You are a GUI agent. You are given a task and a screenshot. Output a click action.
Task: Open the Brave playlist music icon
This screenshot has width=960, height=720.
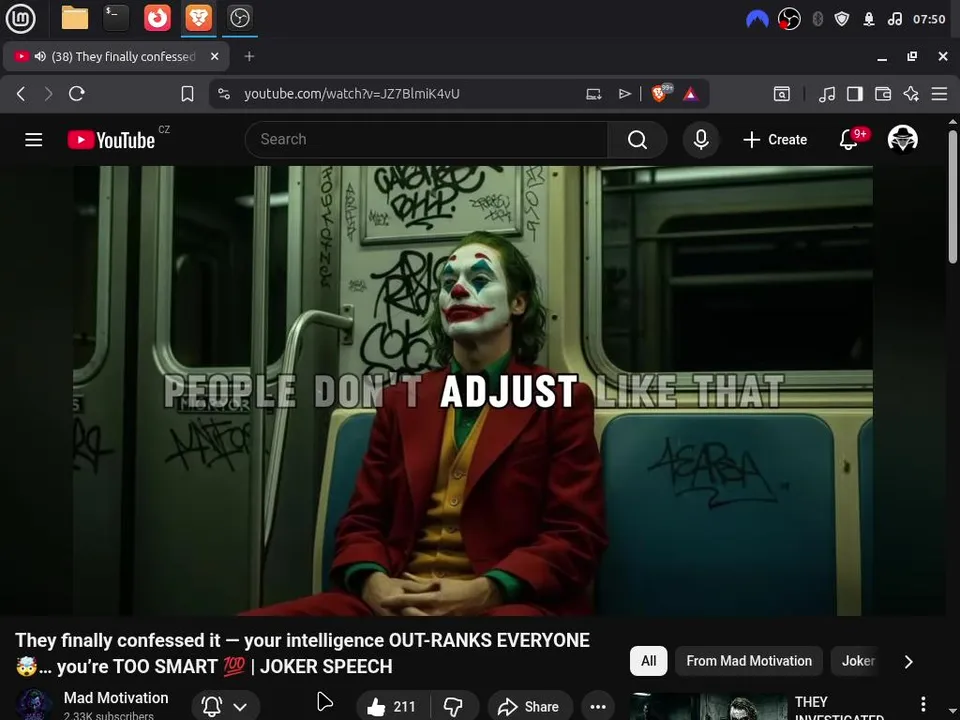pyautogui.click(x=827, y=94)
